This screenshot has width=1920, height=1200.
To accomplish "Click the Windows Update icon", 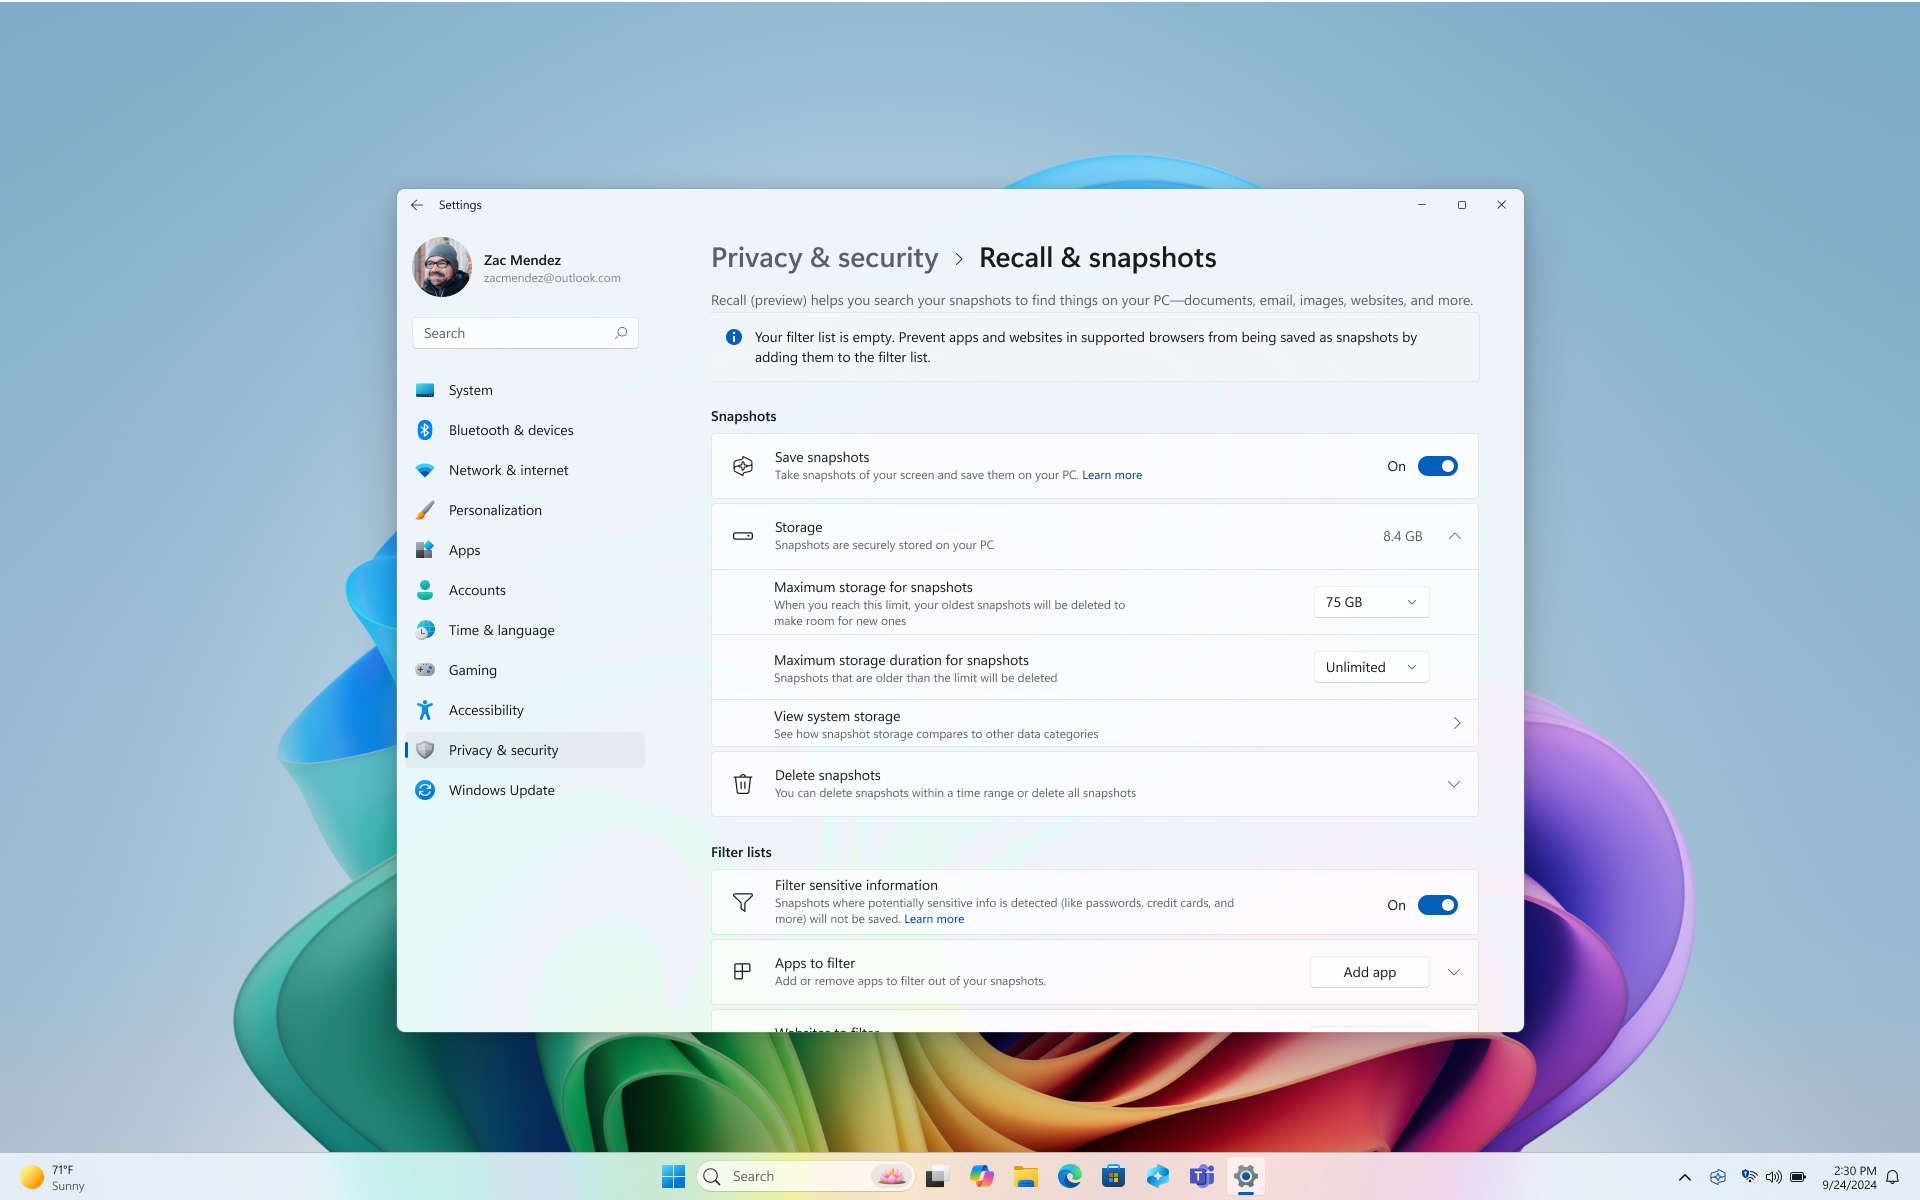I will 424,789.
